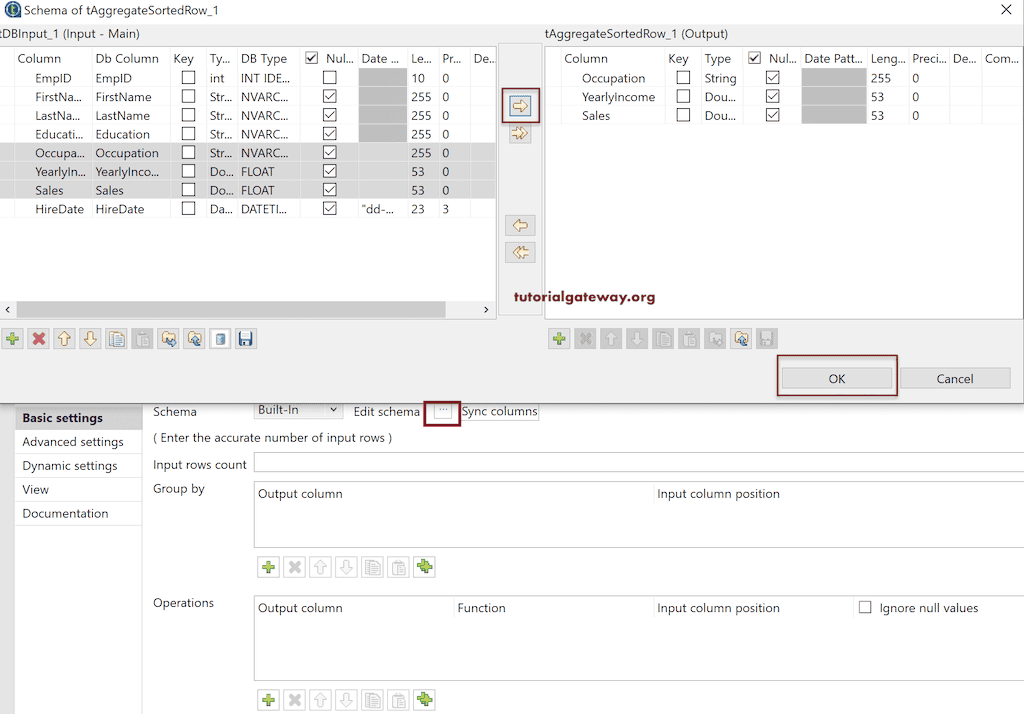Image resolution: width=1024 pixels, height=714 pixels.
Task: Move all output columns back to input
Action: [x=520, y=252]
